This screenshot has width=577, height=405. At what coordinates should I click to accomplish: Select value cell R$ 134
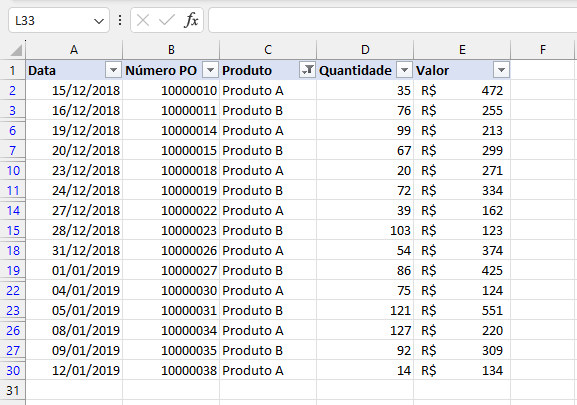tap(462, 370)
